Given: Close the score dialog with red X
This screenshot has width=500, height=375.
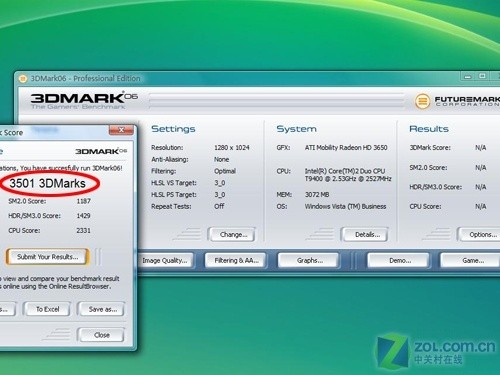Looking at the screenshot, I should [x=121, y=130].
